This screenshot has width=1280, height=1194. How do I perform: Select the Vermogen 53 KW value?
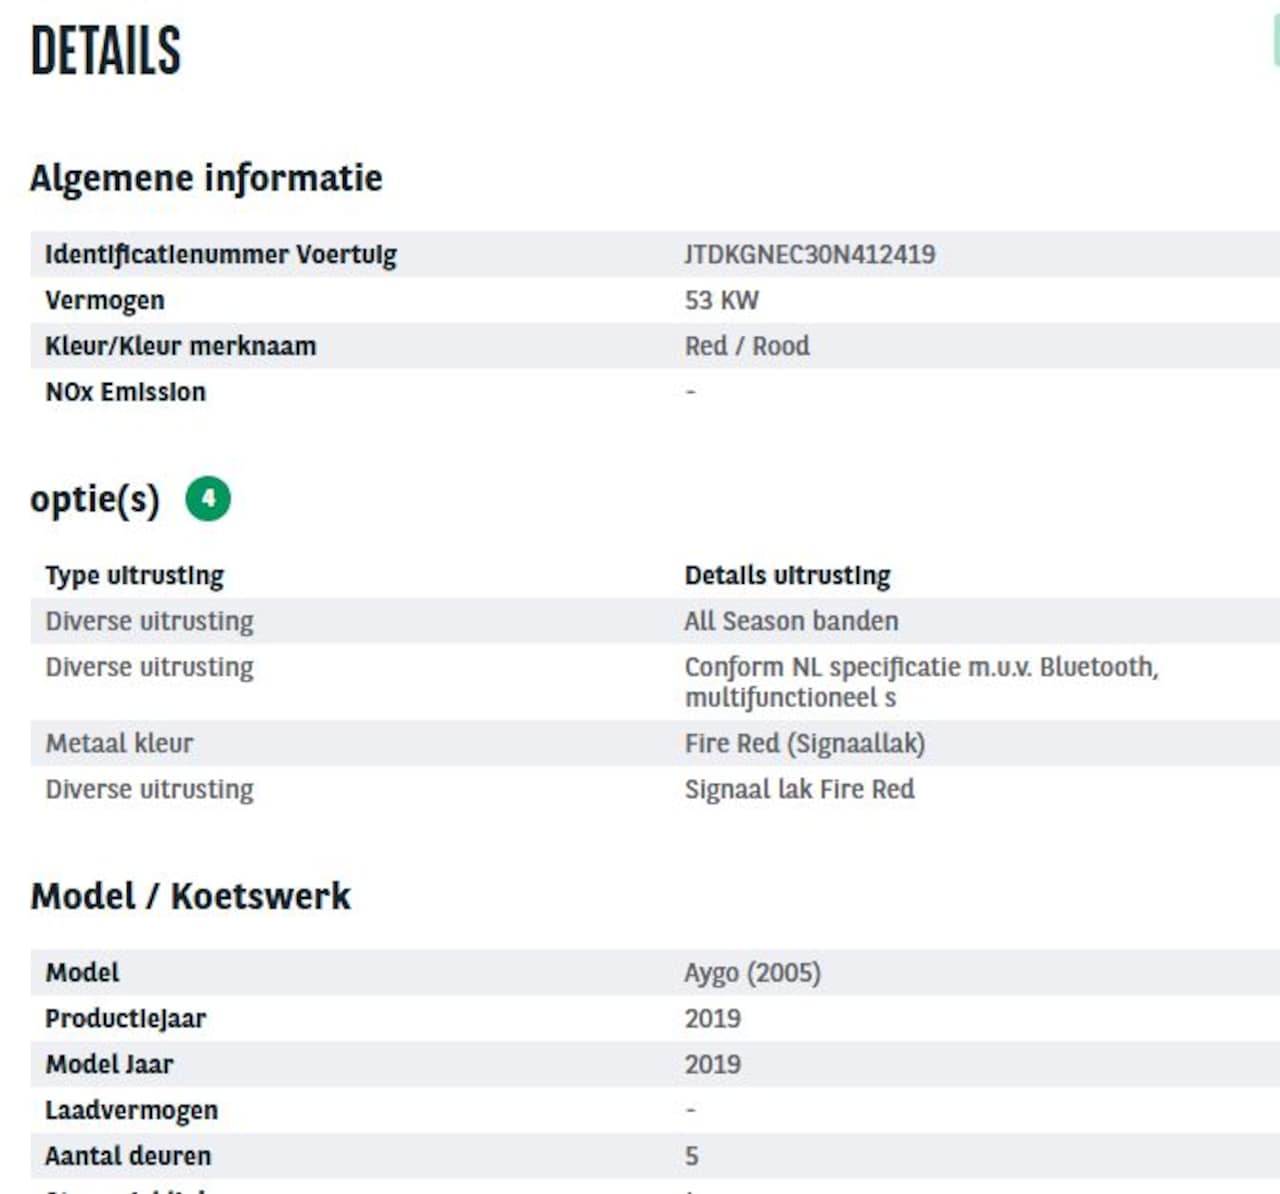point(721,300)
